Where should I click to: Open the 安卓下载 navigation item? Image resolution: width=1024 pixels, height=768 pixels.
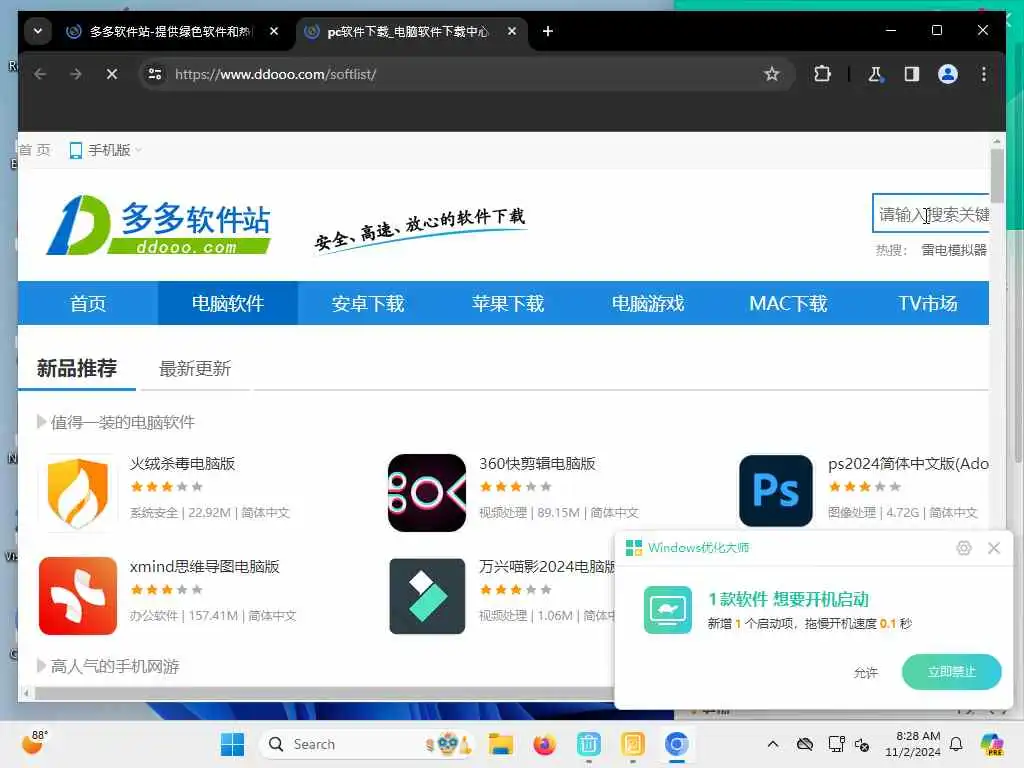click(x=368, y=304)
